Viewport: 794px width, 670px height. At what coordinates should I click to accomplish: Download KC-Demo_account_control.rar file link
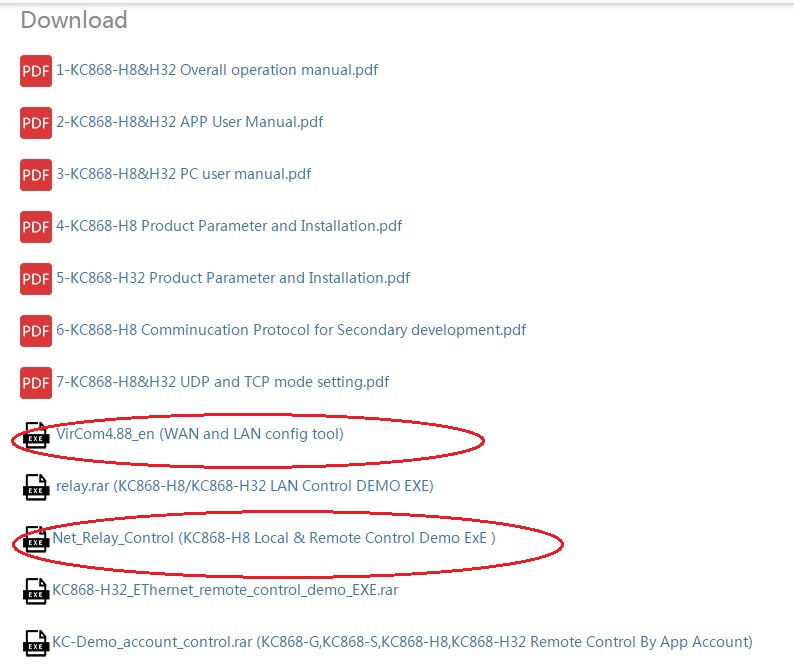pos(402,642)
